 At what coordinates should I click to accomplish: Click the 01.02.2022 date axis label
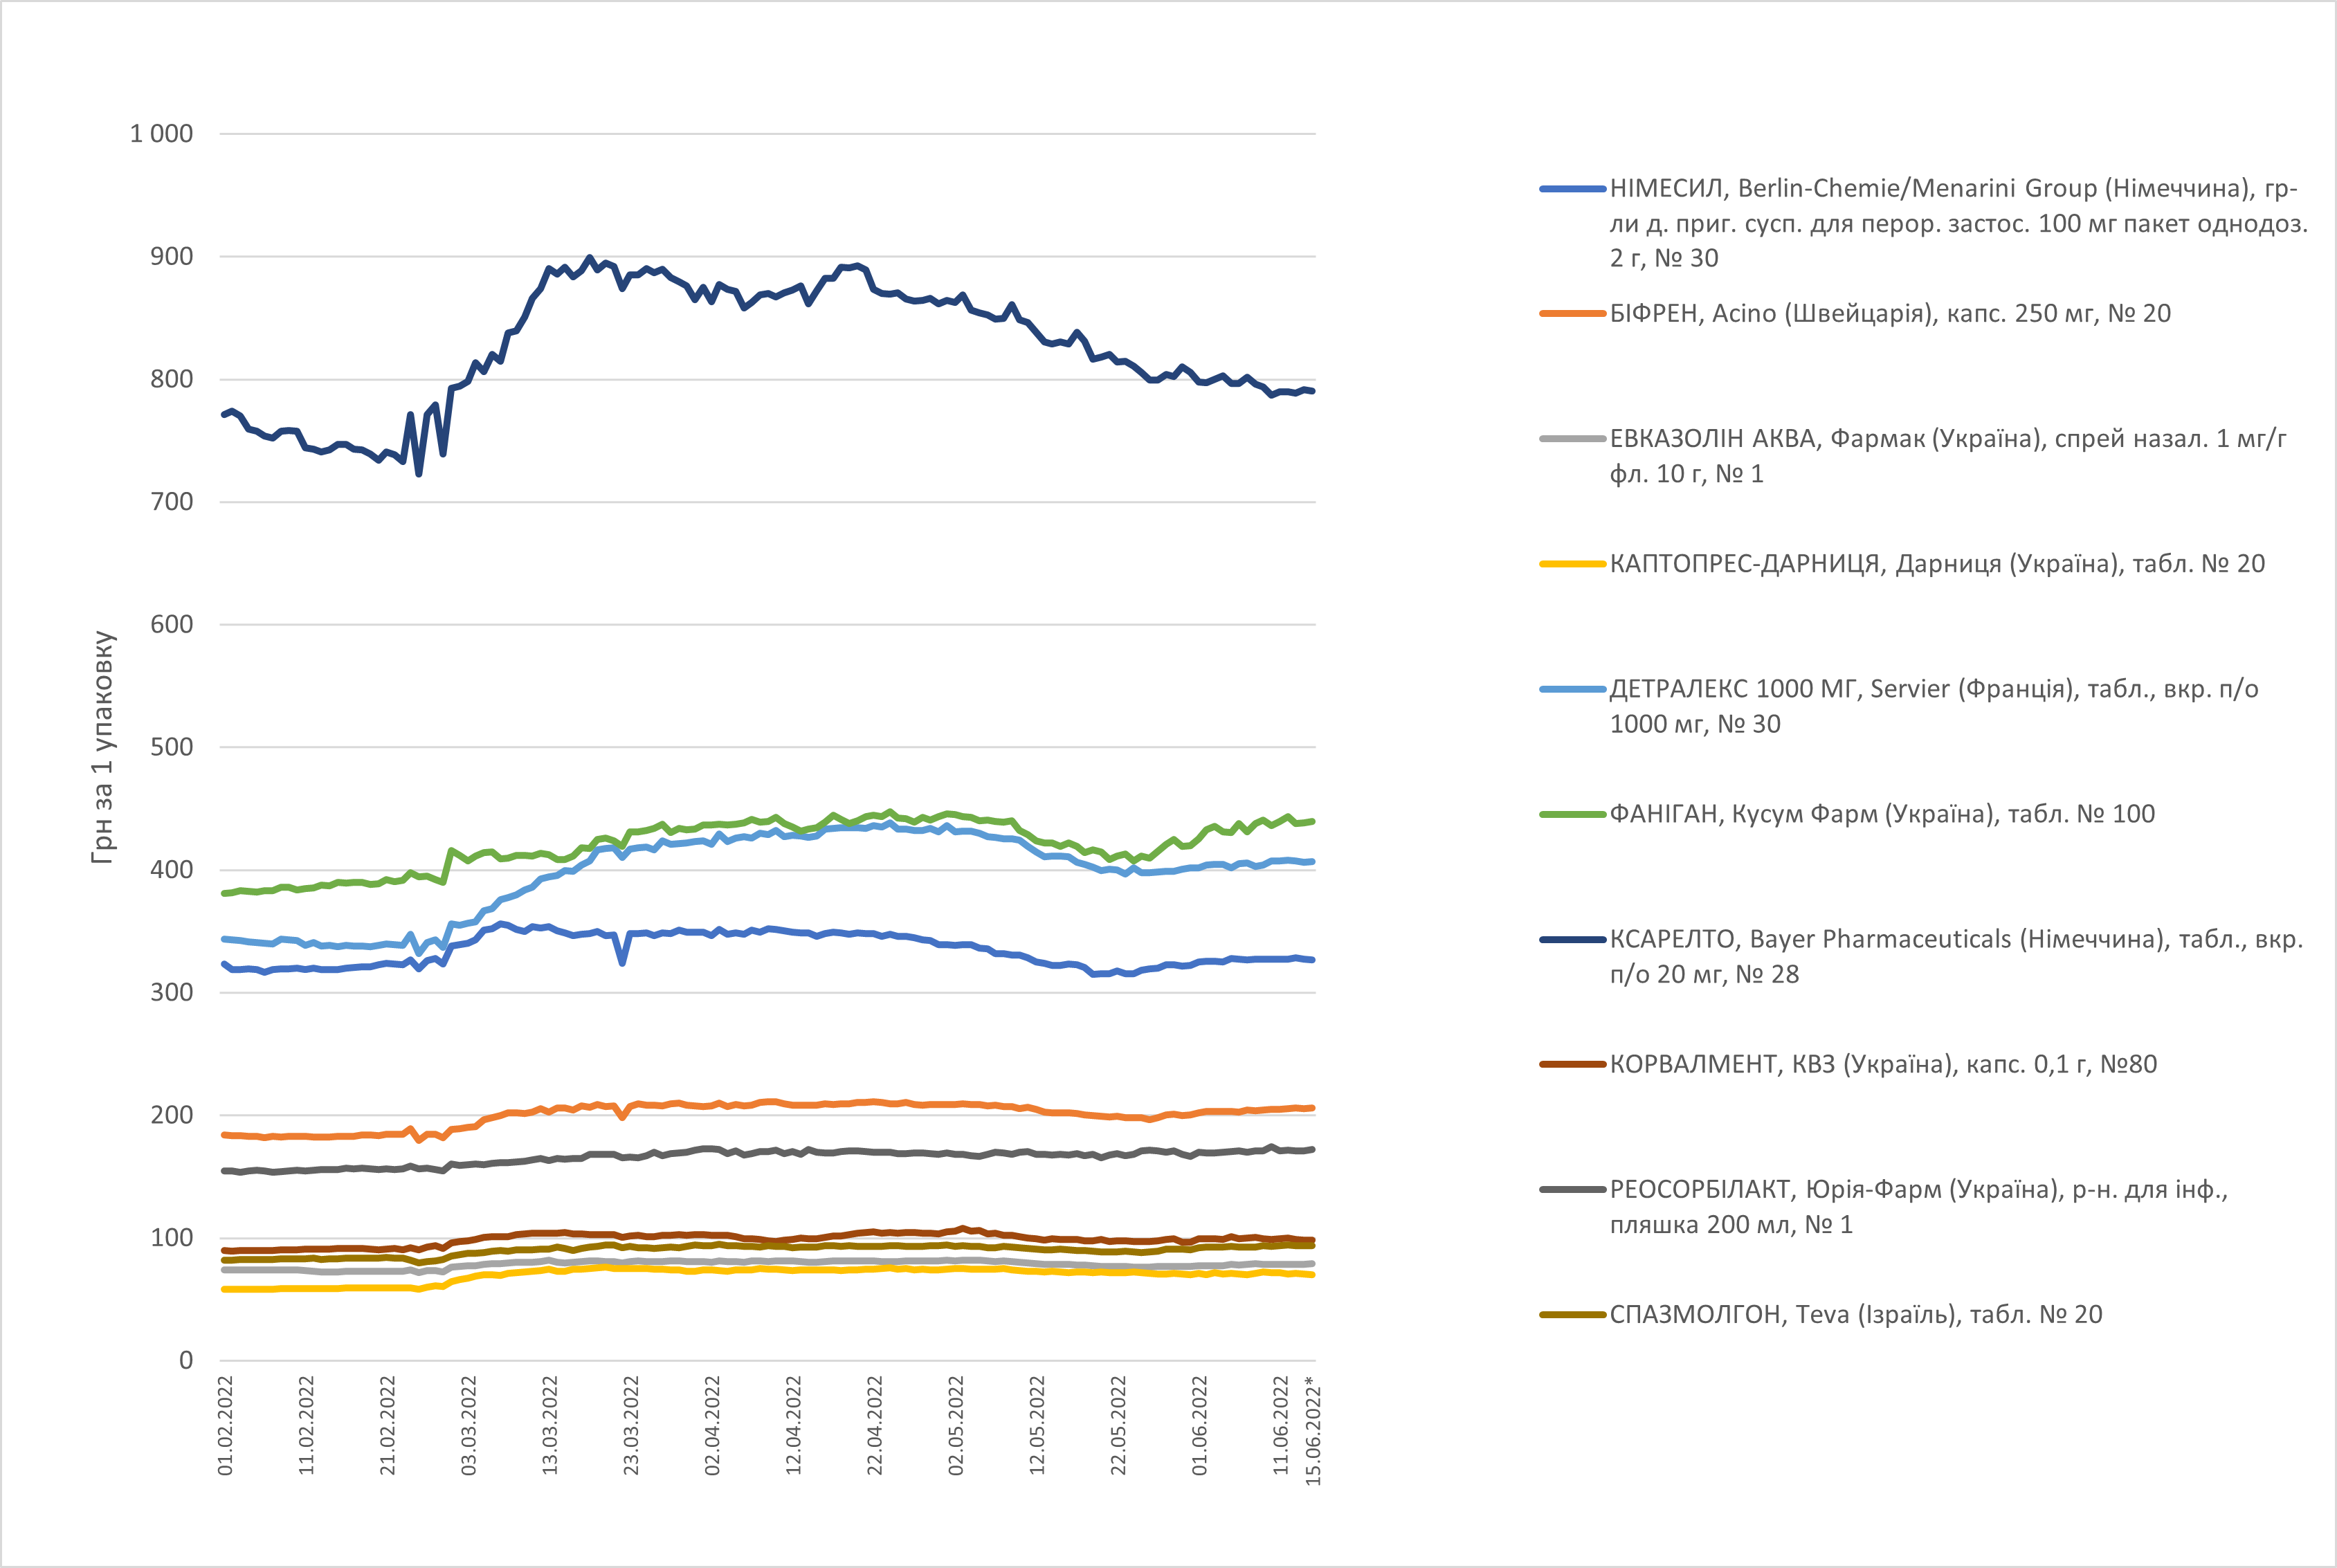click(225, 1425)
